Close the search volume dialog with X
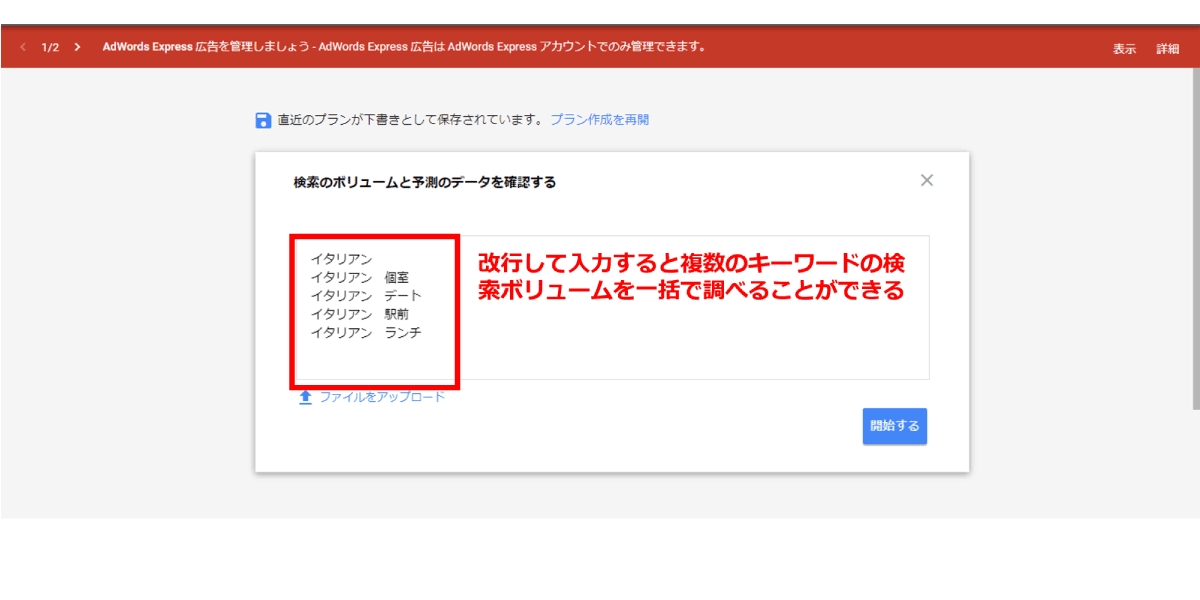The width and height of the screenshot is (1200, 600). [927, 180]
